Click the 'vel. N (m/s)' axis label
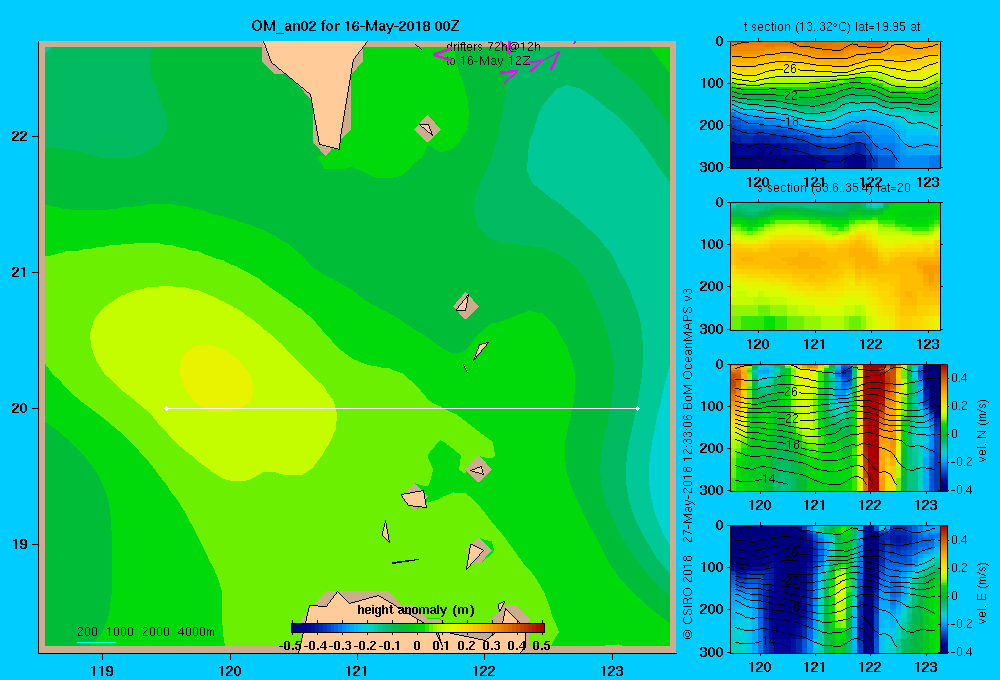Screen dimensions: 1000x680 pyautogui.click(x=982, y=431)
